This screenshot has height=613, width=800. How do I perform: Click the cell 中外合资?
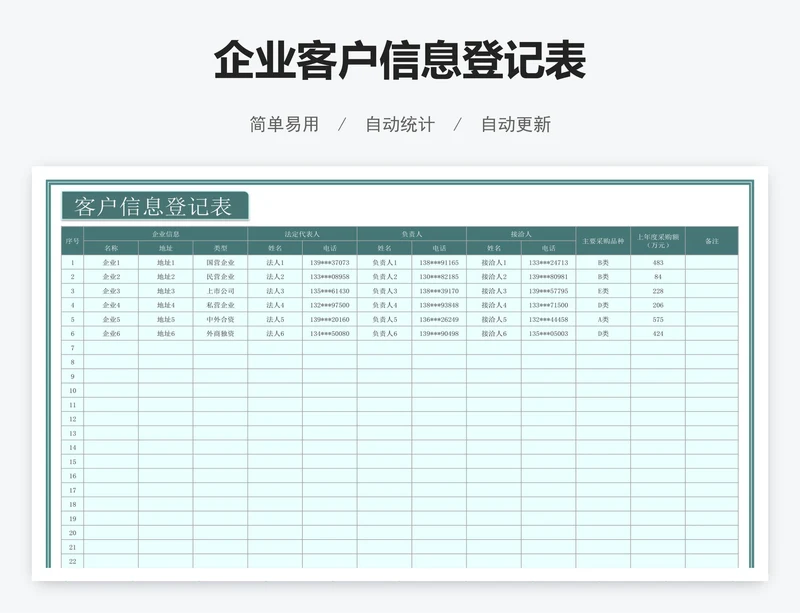[x=220, y=320]
